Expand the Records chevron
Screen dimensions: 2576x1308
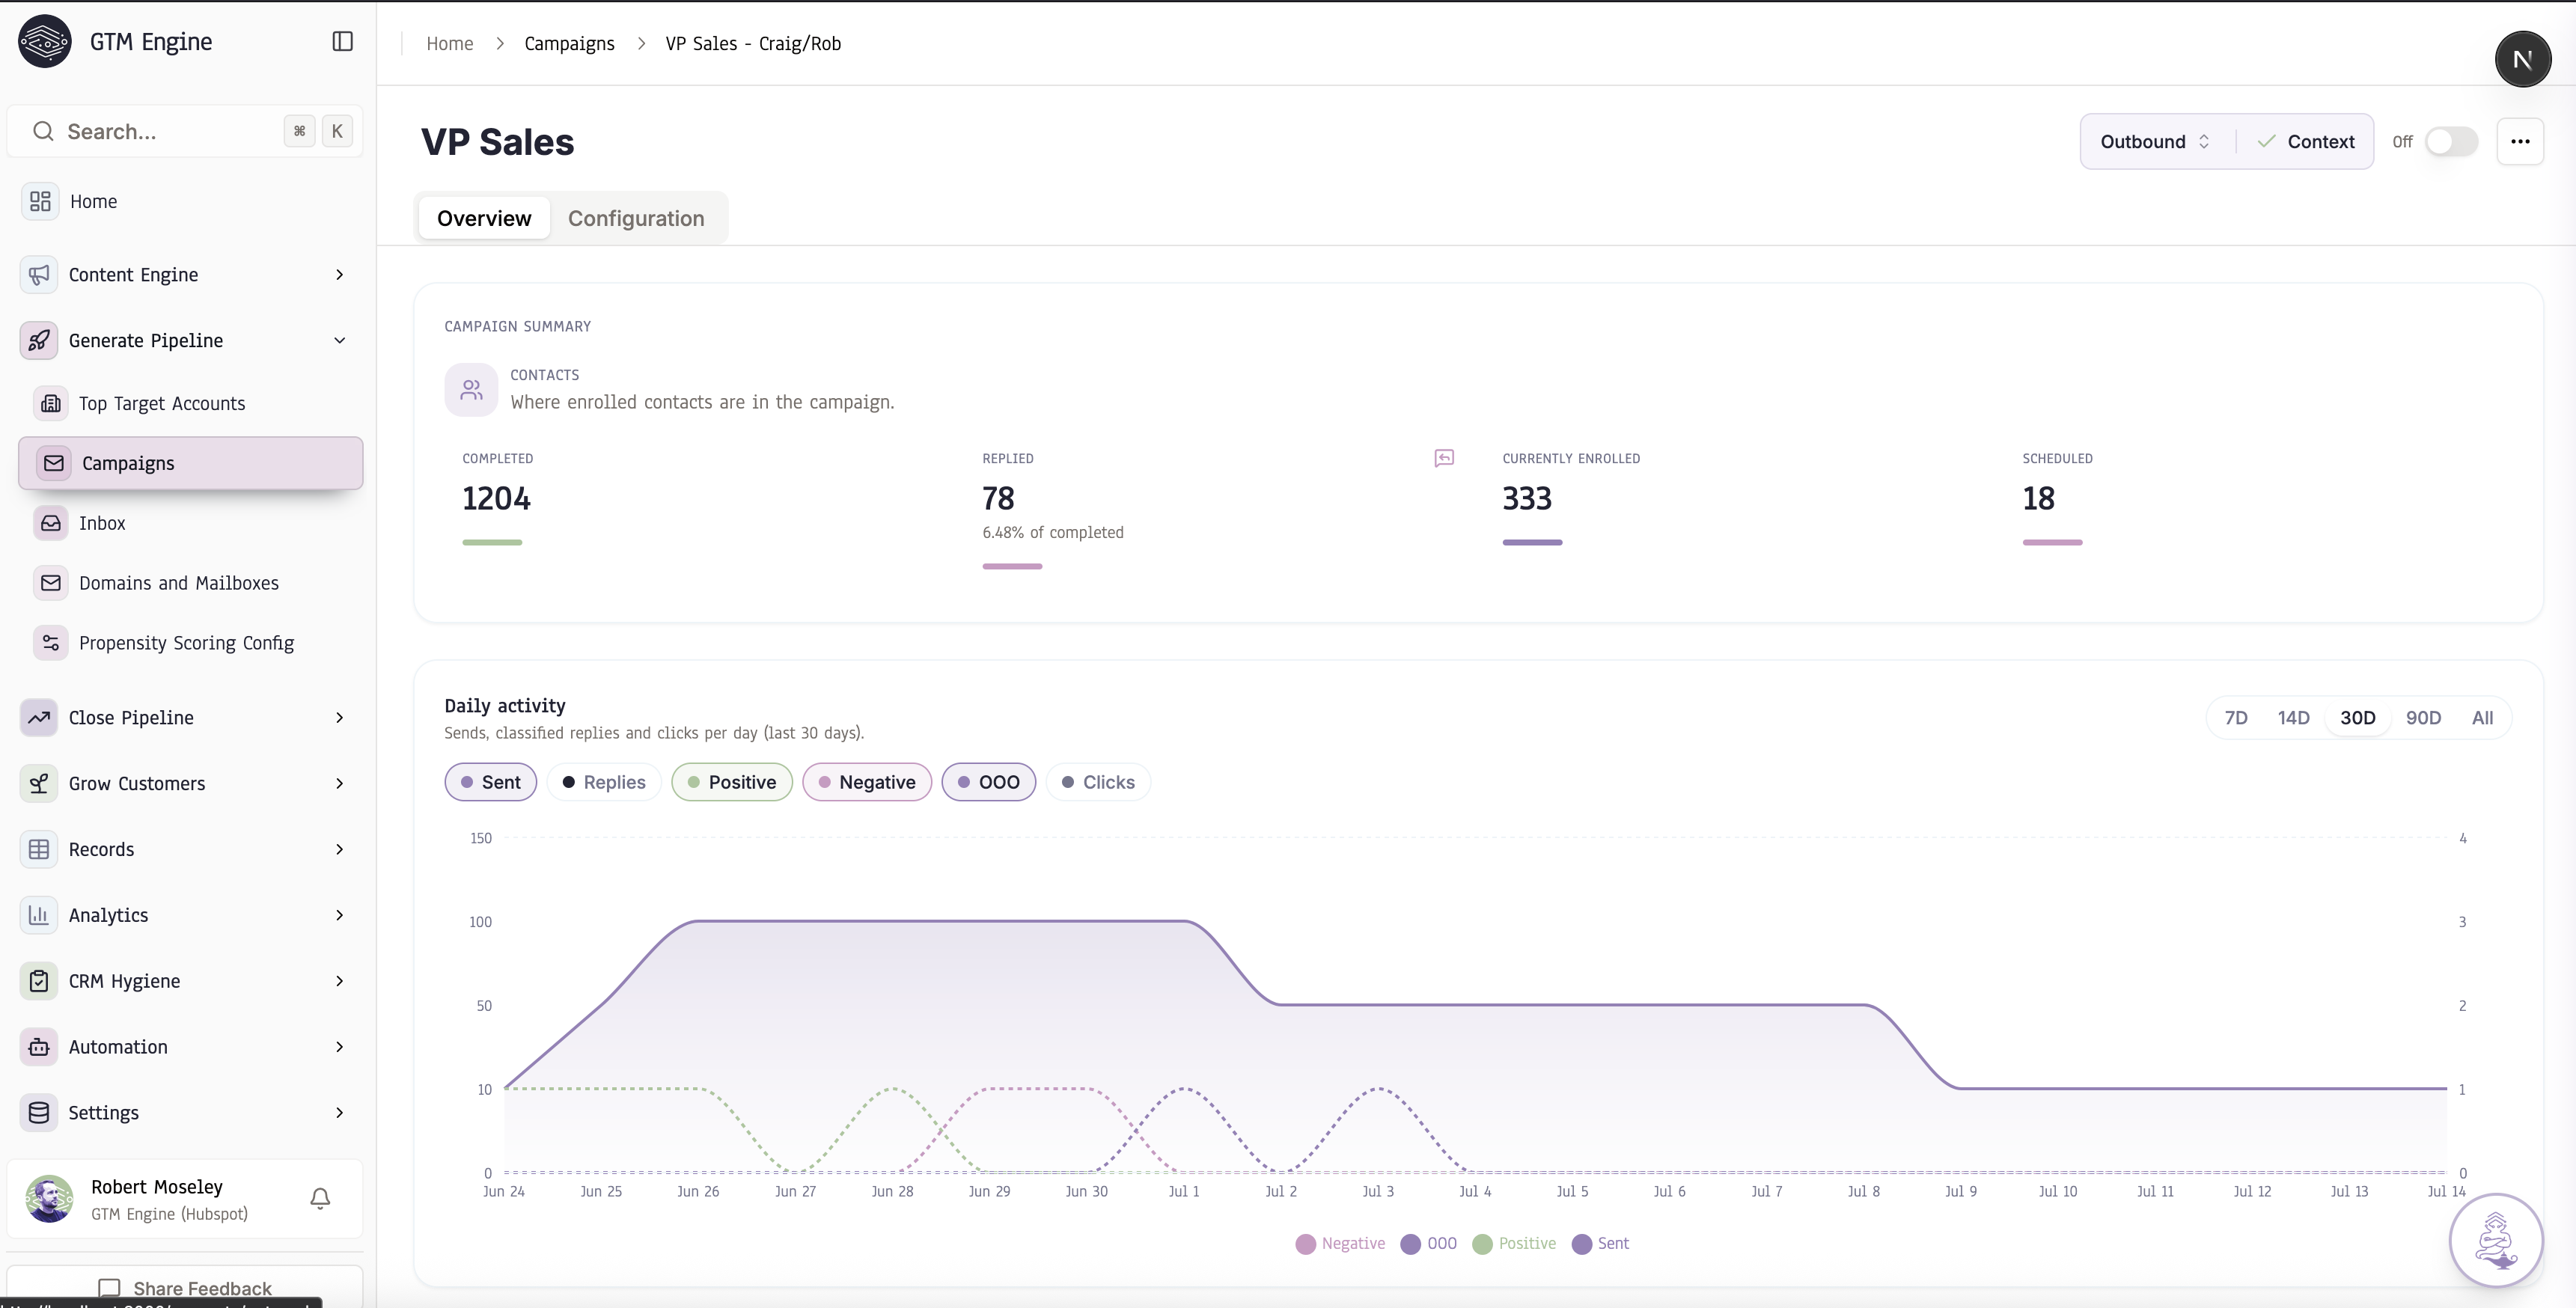[x=340, y=850]
